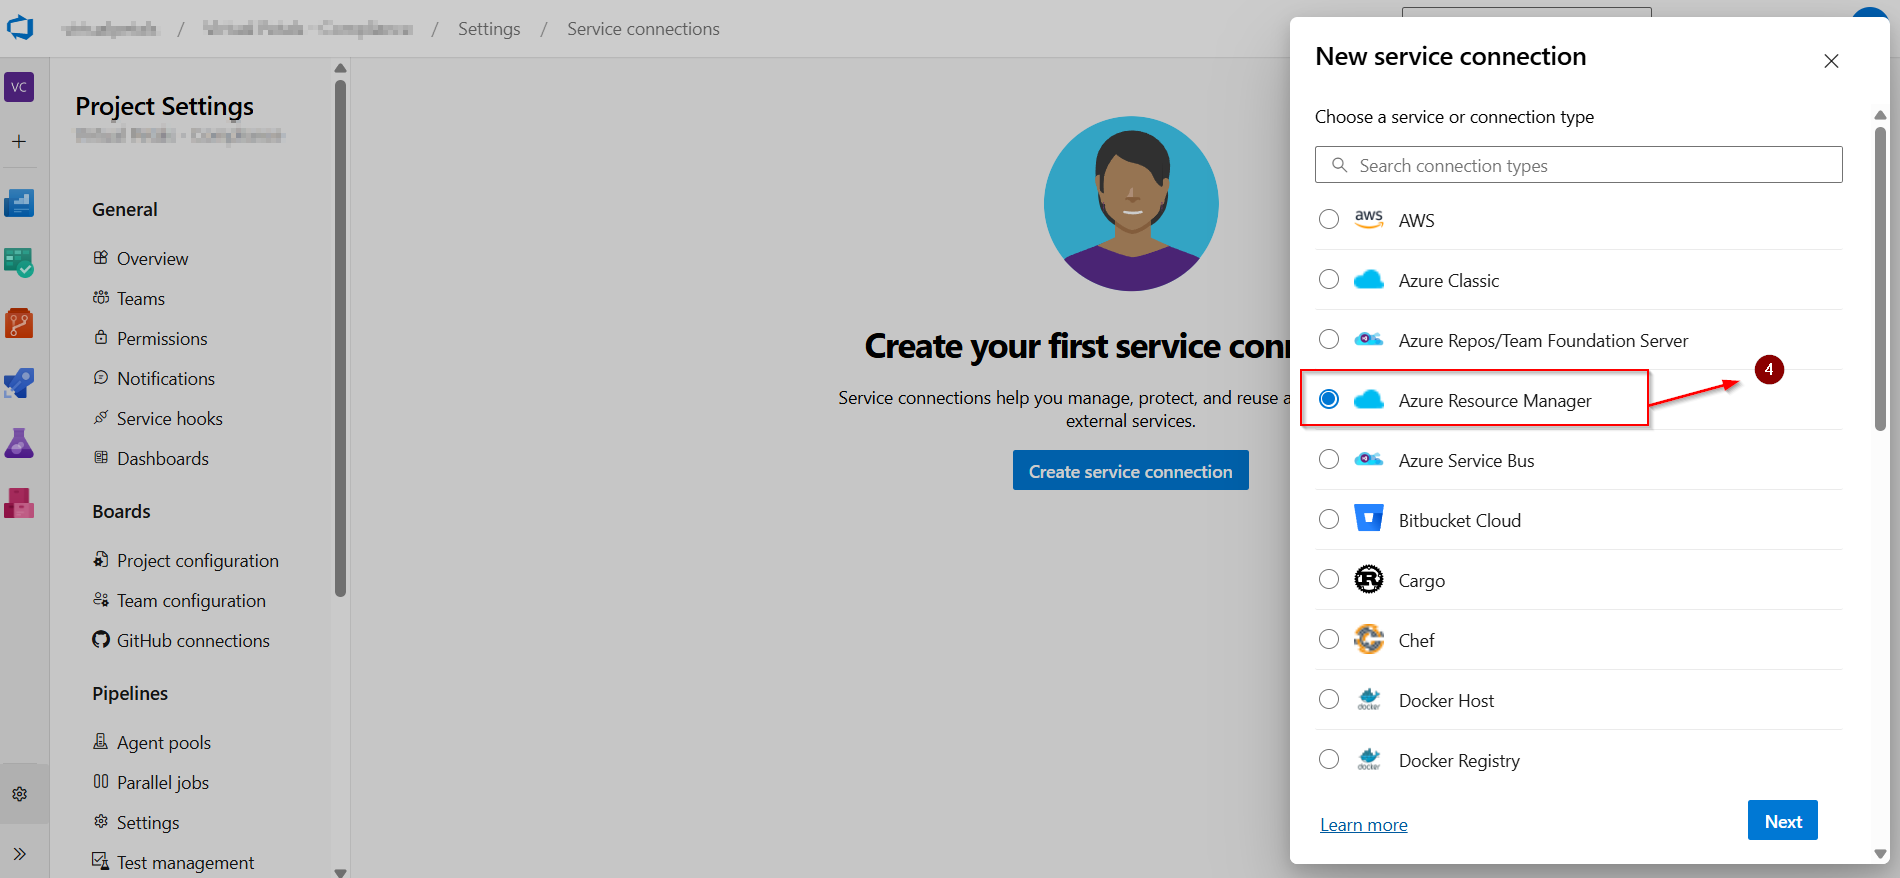Open Overview in Project Settings
The height and width of the screenshot is (878, 1900).
(152, 259)
